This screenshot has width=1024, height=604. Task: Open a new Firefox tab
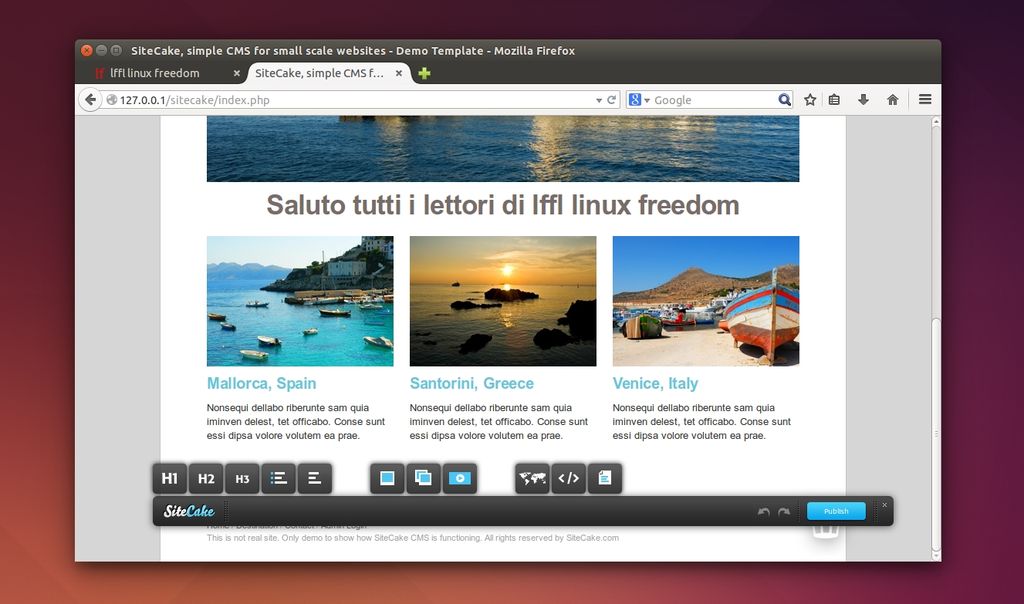[x=424, y=73]
